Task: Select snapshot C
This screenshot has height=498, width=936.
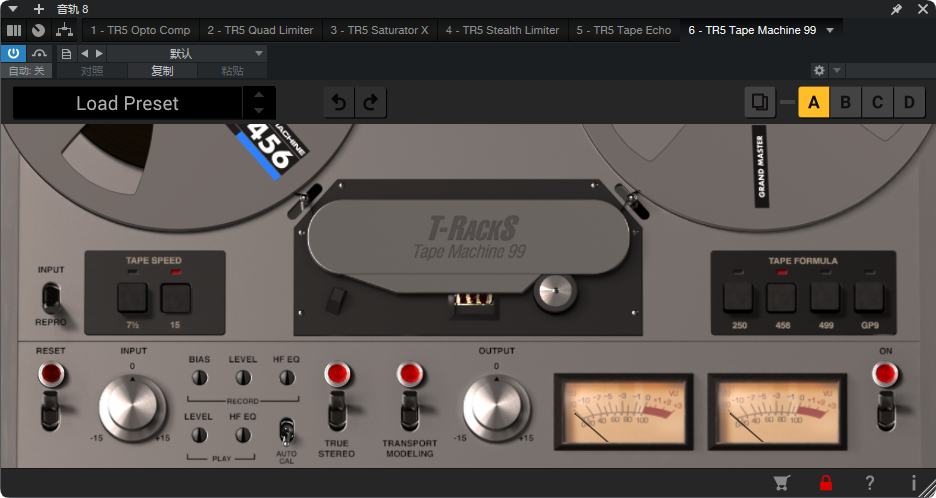Action: pyautogui.click(x=878, y=102)
